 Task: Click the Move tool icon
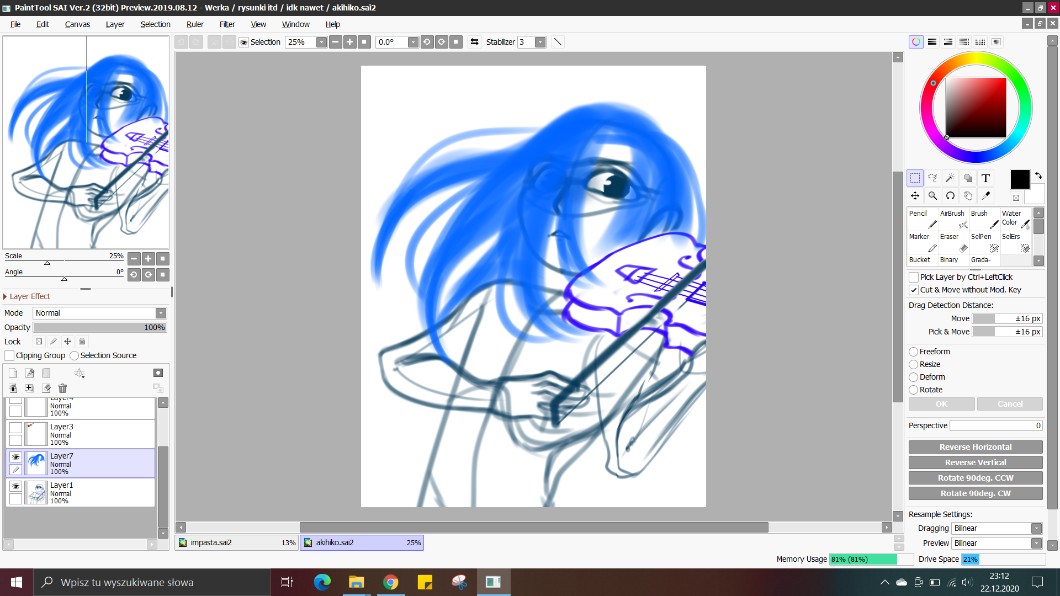[x=915, y=196]
